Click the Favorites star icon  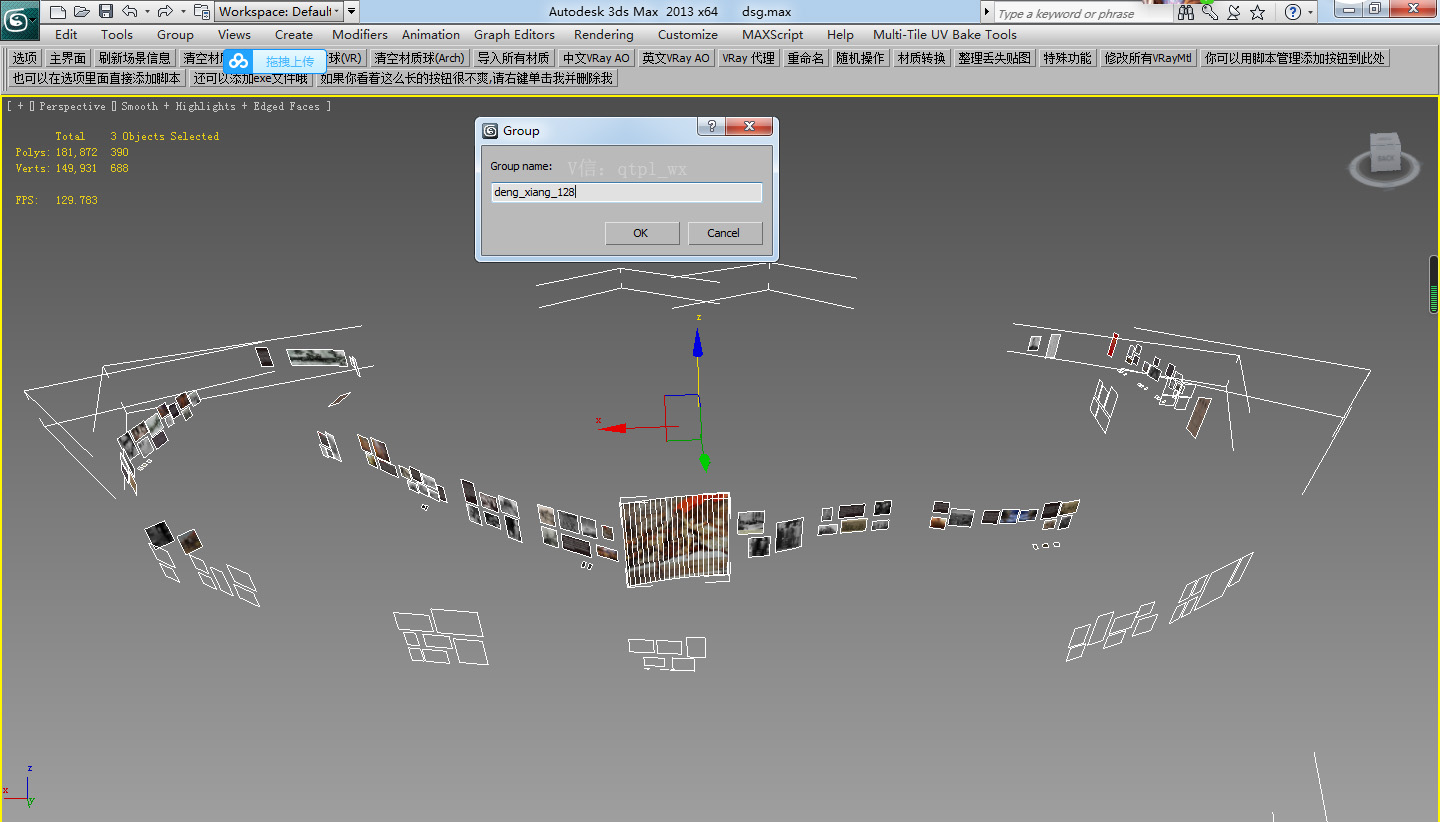(x=1257, y=12)
